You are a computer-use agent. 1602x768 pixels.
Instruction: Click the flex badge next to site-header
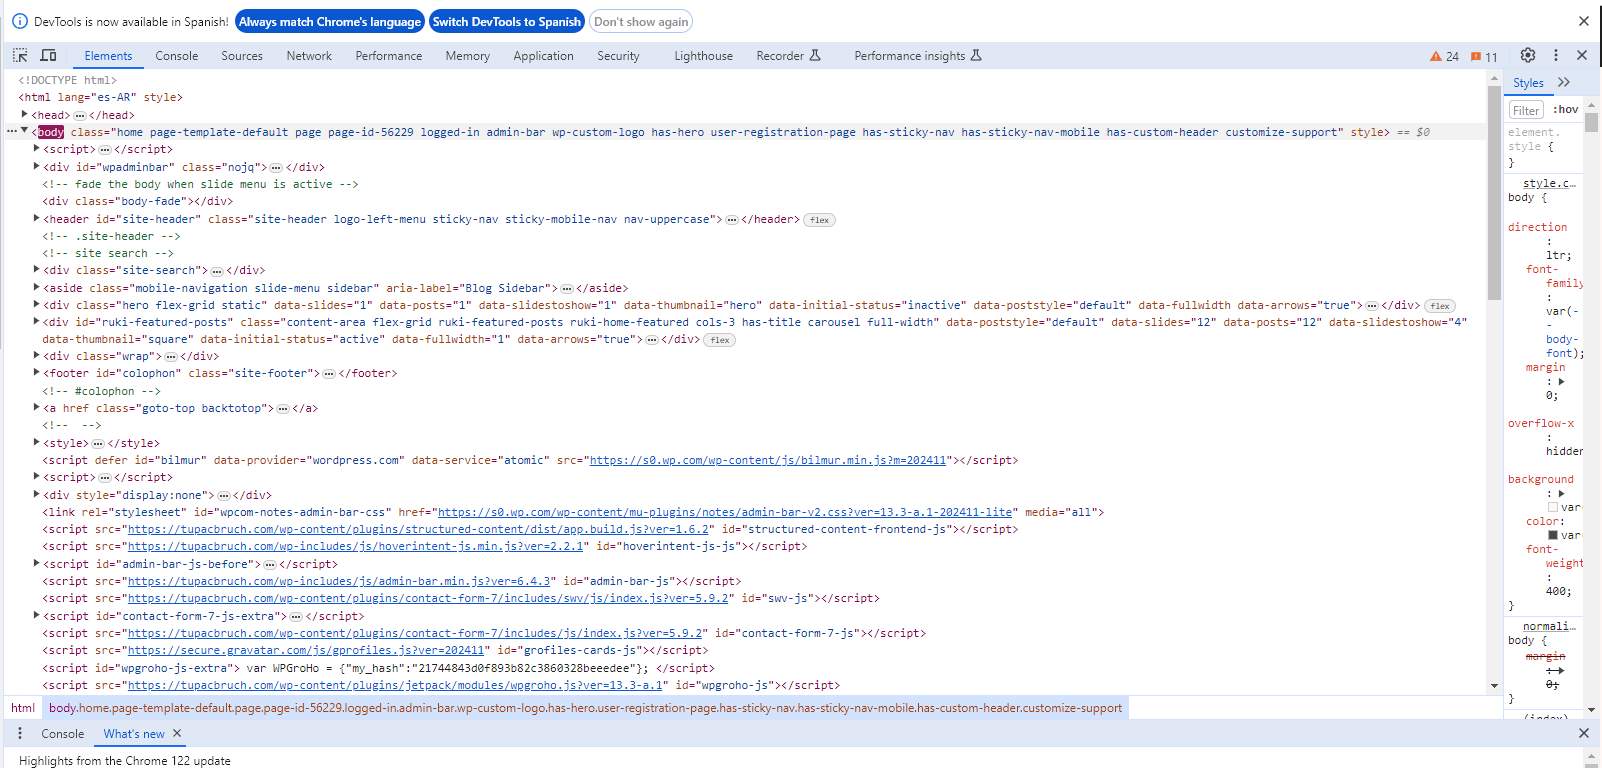pyautogui.click(x=819, y=220)
